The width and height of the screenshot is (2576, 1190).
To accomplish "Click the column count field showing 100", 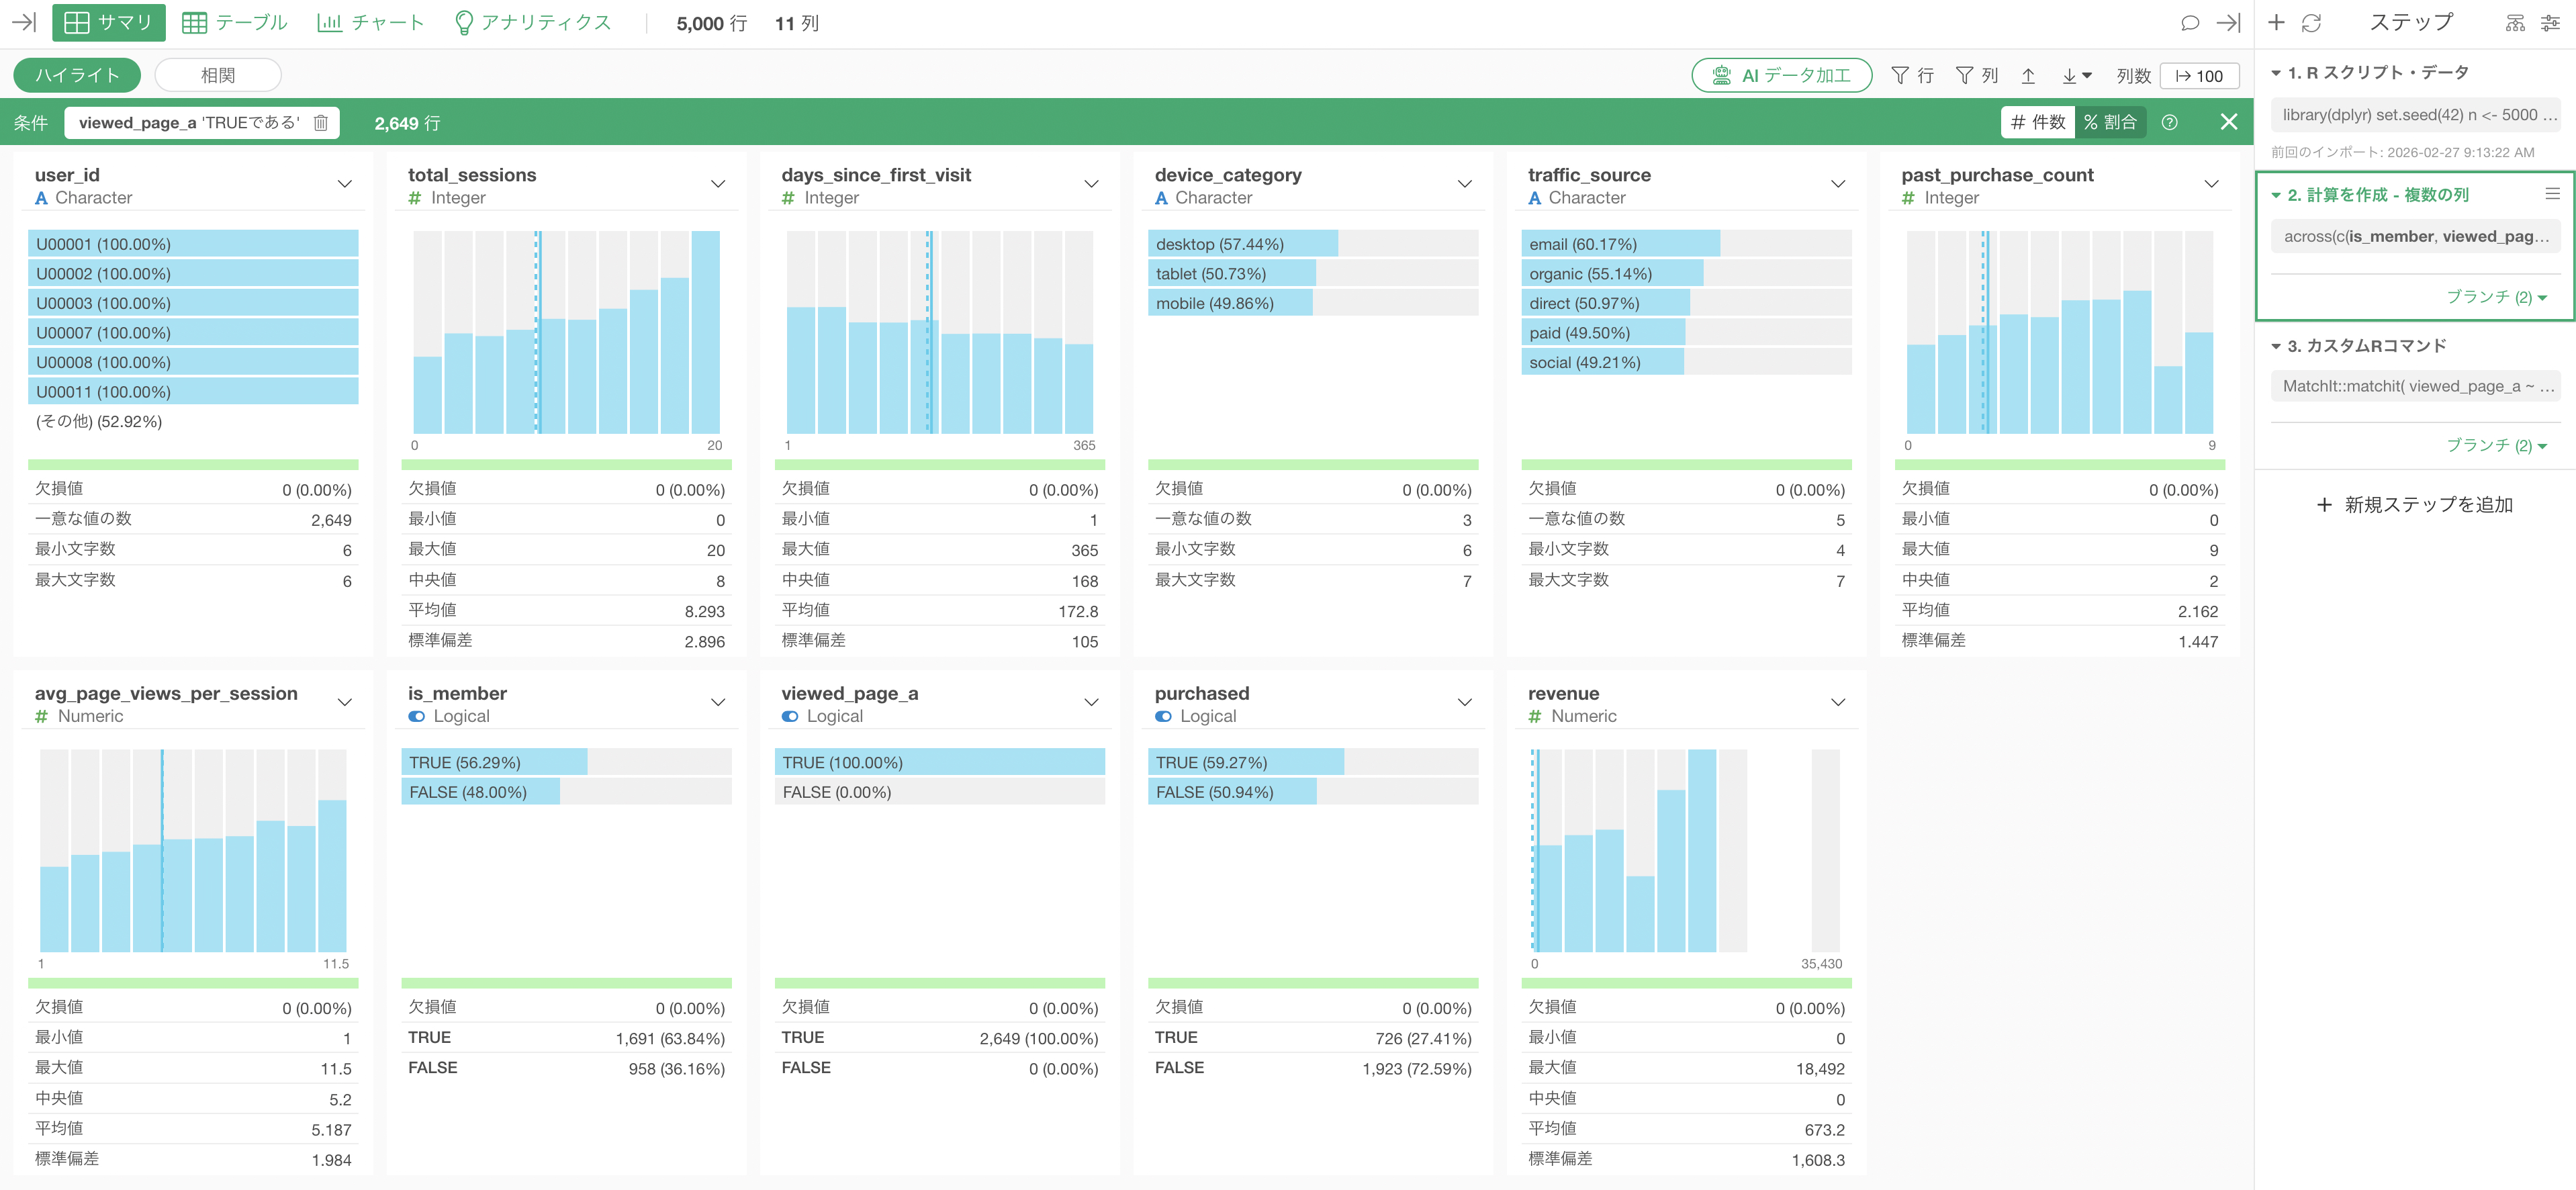I will tap(2199, 75).
